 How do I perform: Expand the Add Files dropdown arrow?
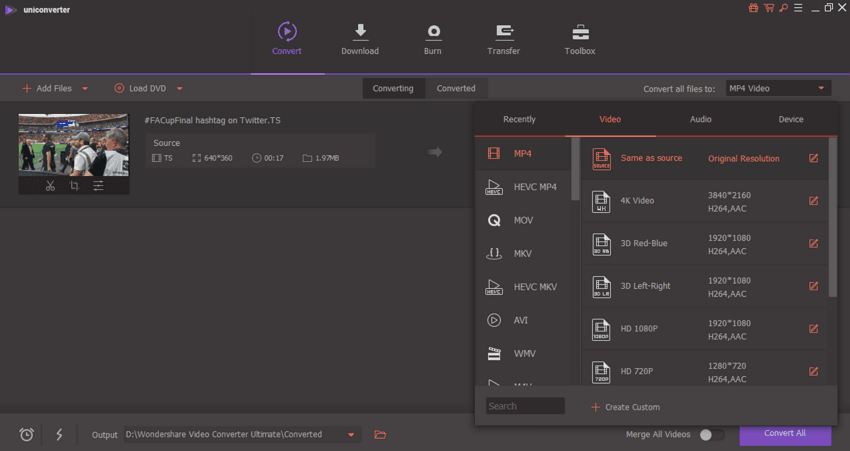85,89
